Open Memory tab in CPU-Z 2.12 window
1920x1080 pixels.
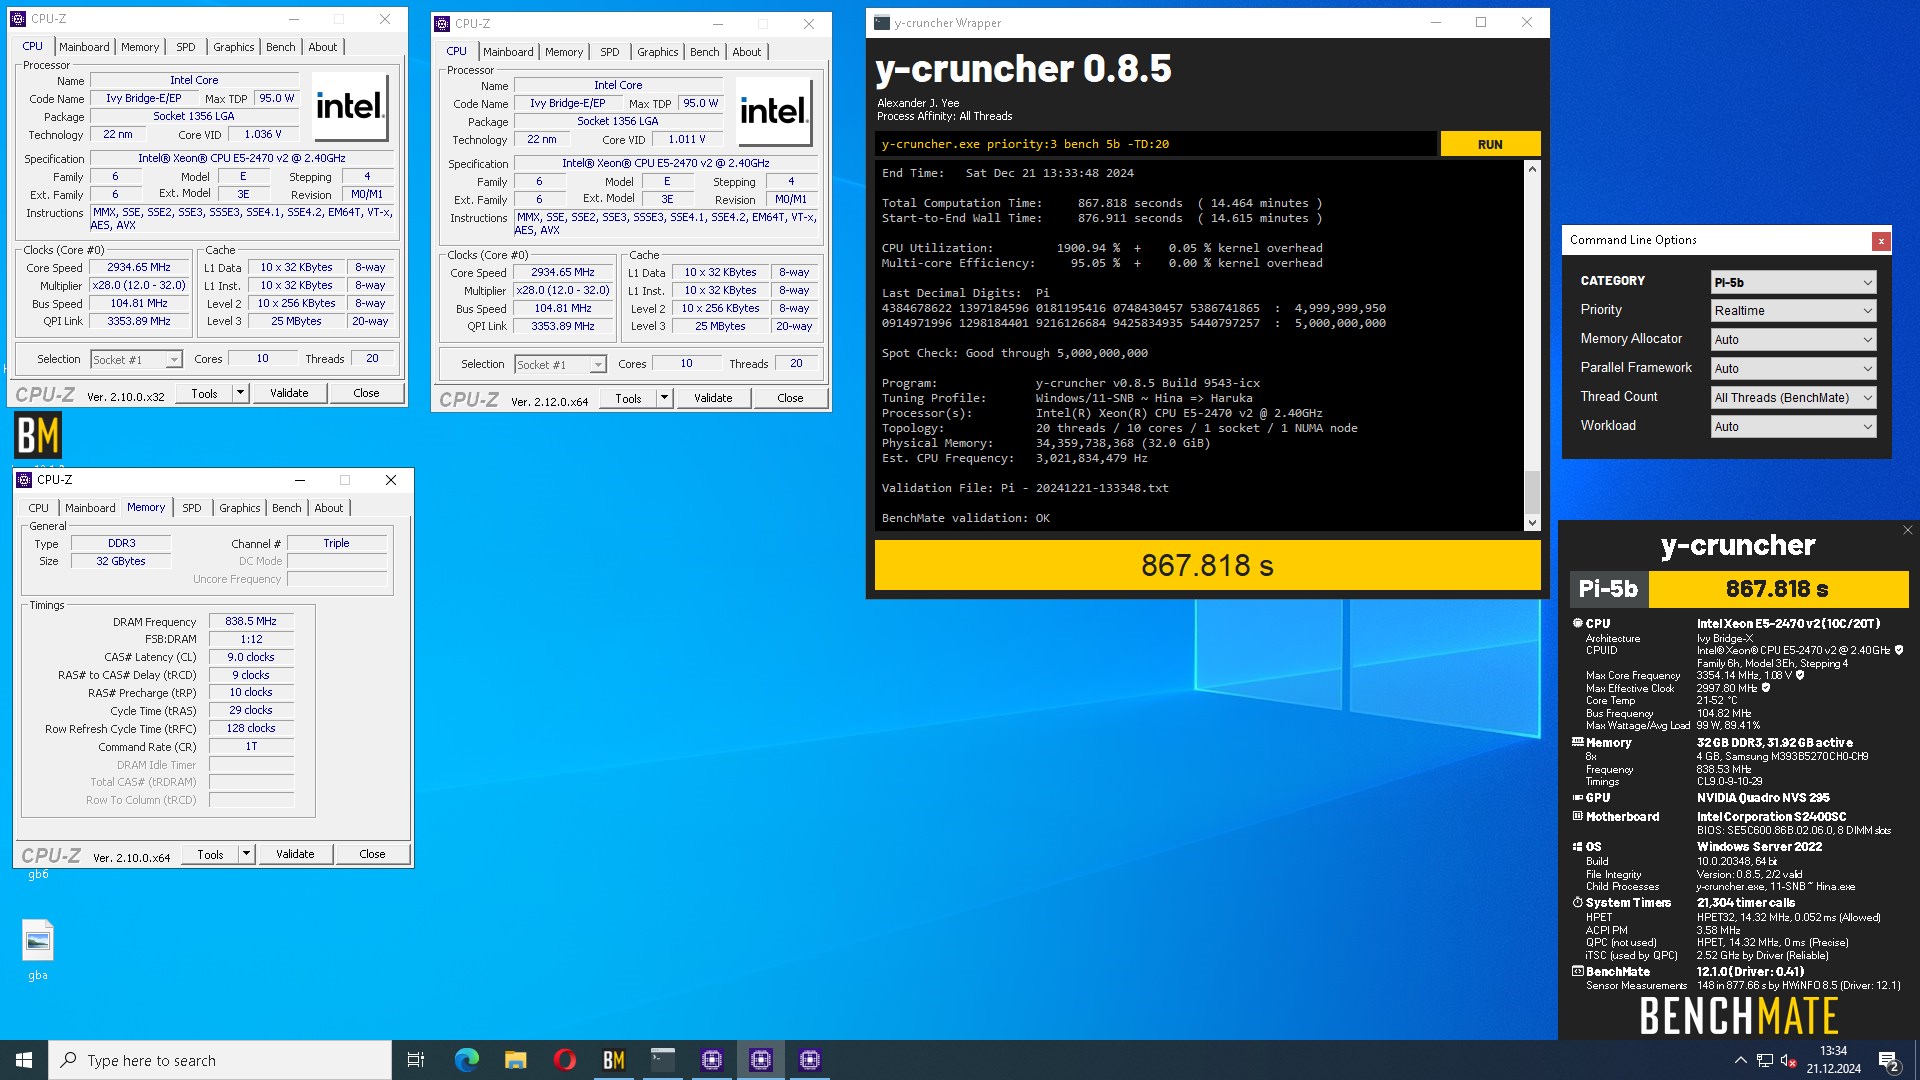point(564,52)
